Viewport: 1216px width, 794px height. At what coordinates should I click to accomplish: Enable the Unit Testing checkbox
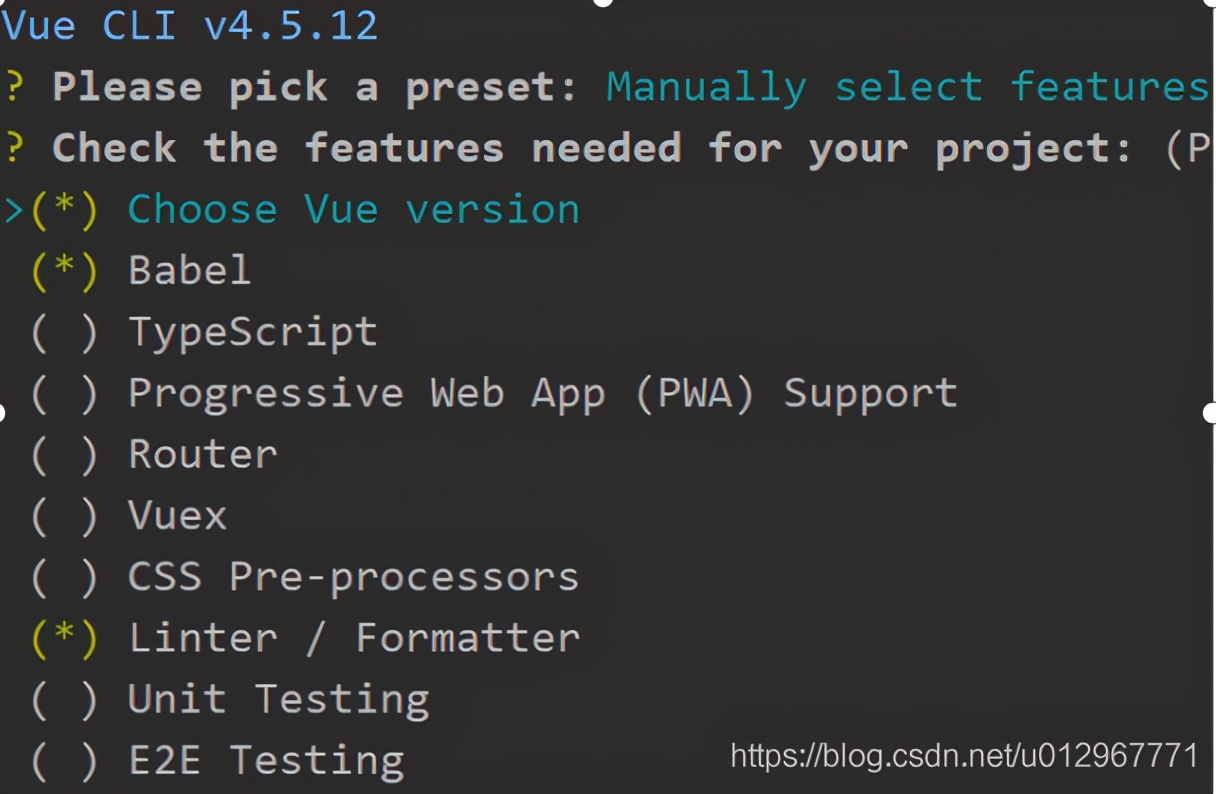[x=65, y=700]
